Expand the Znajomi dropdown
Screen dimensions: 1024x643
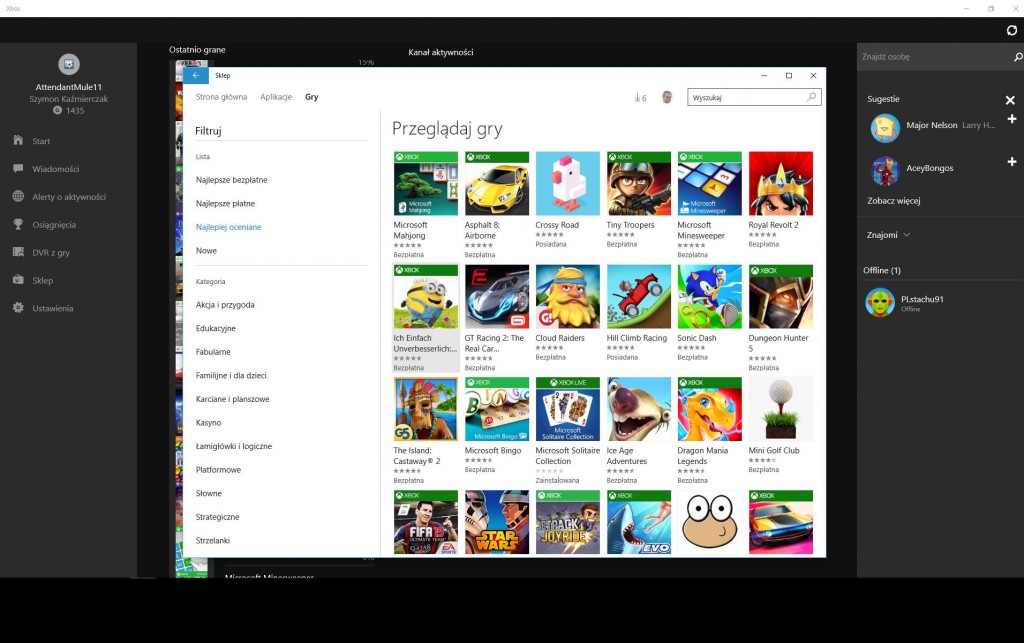point(888,235)
